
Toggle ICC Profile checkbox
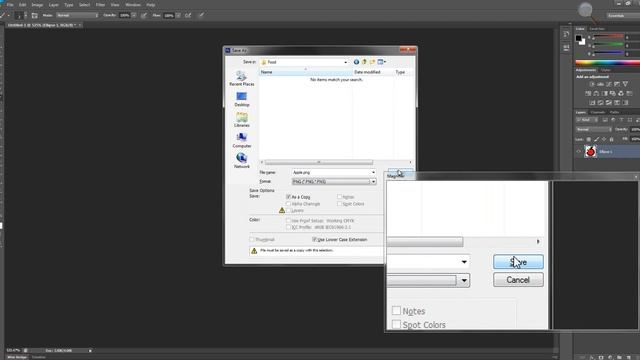click(x=289, y=227)
